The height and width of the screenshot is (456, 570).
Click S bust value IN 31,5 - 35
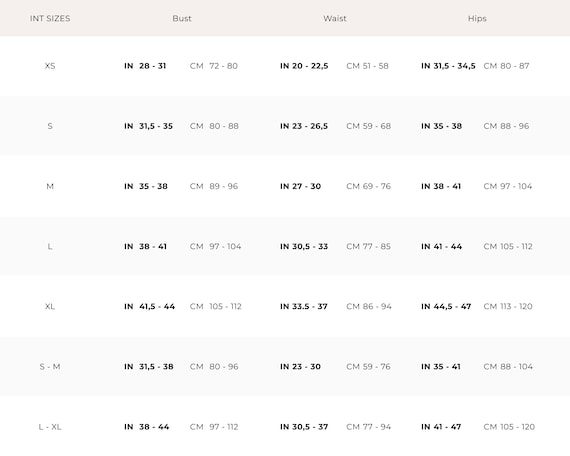pyautogui.click(x=148, y=126)
